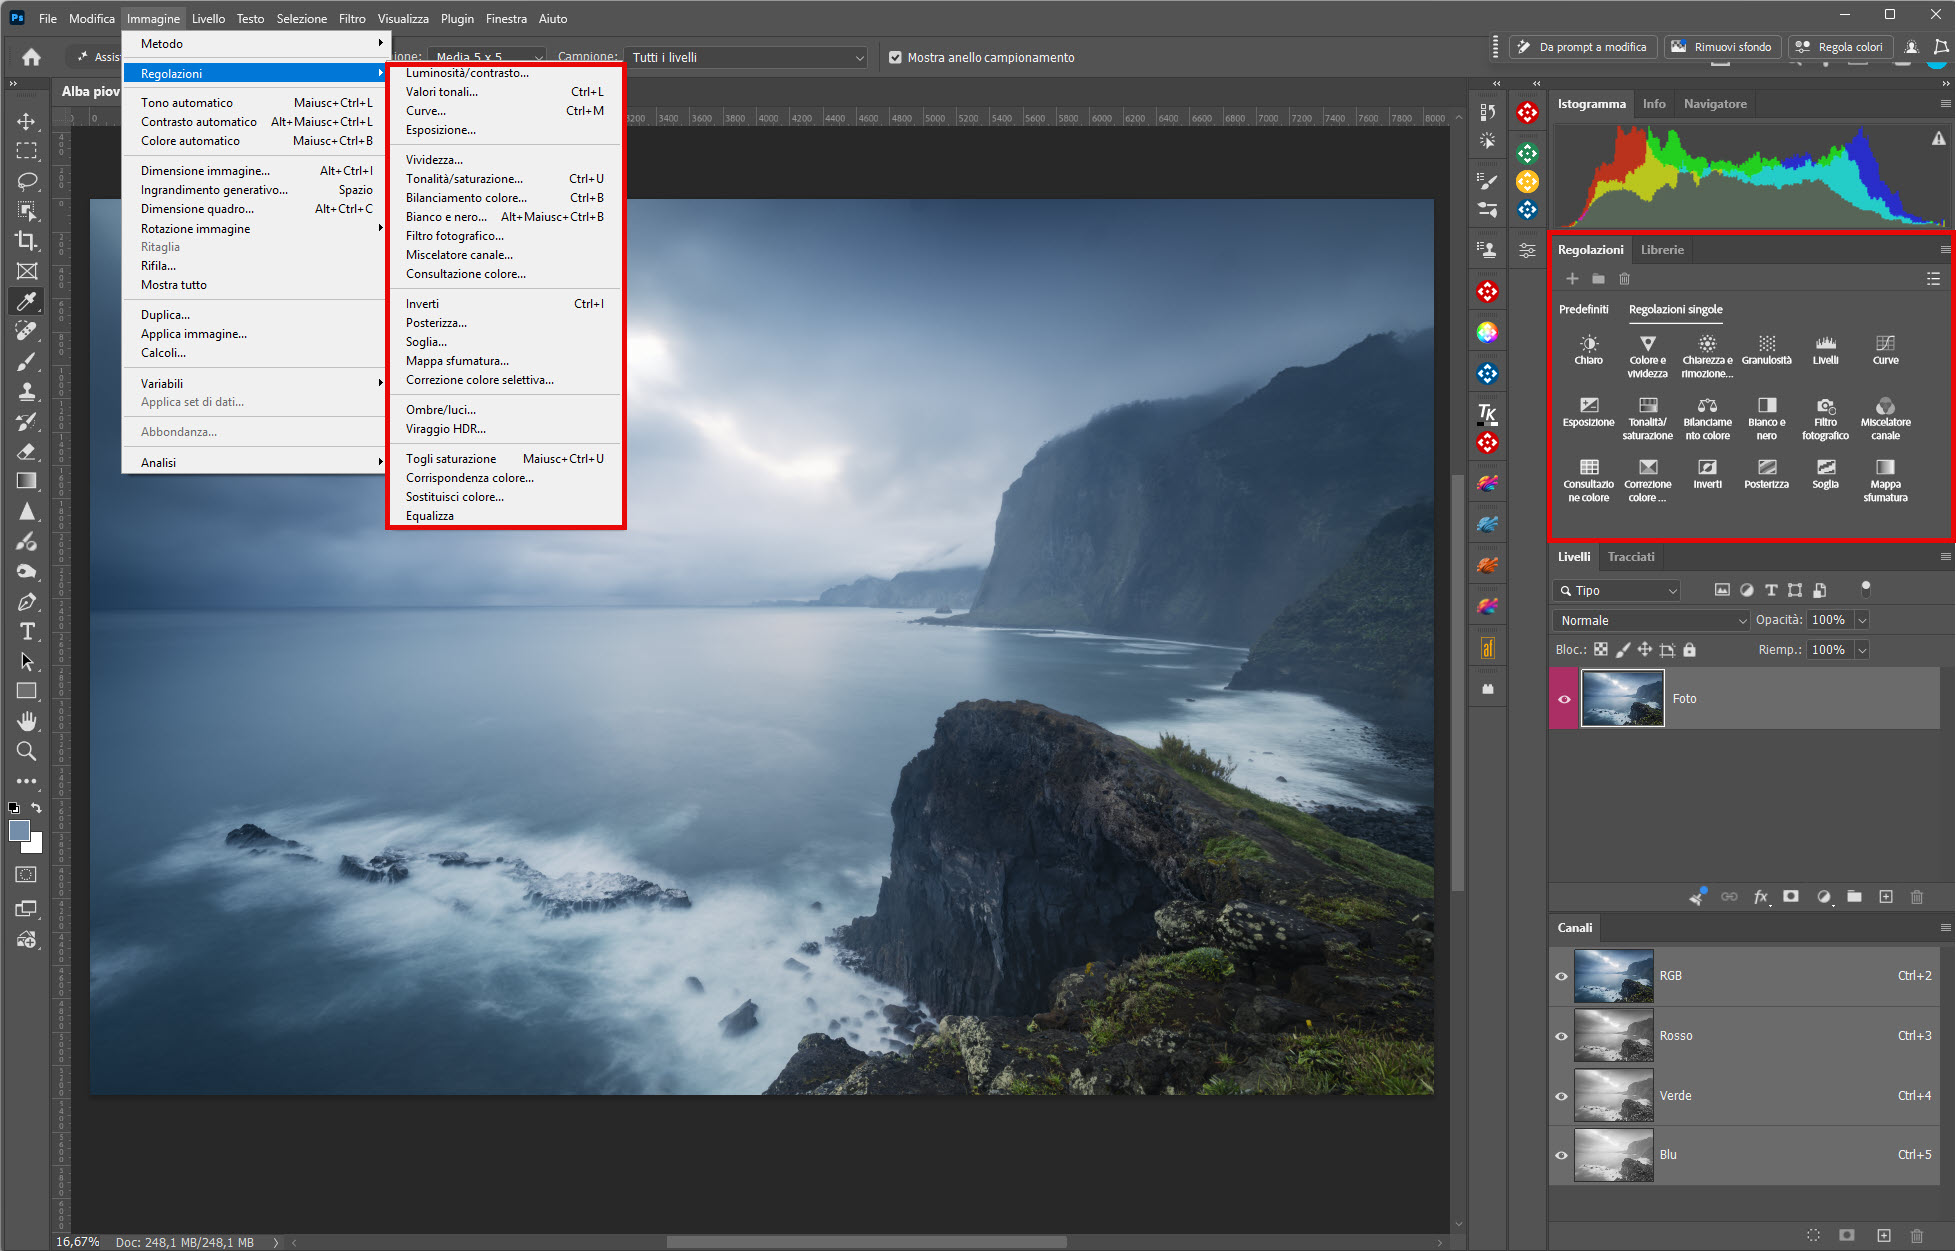Uncheck Mostra anello campionamento
The width and height of the screenshot is (1956, 1251).
[895, 58]
